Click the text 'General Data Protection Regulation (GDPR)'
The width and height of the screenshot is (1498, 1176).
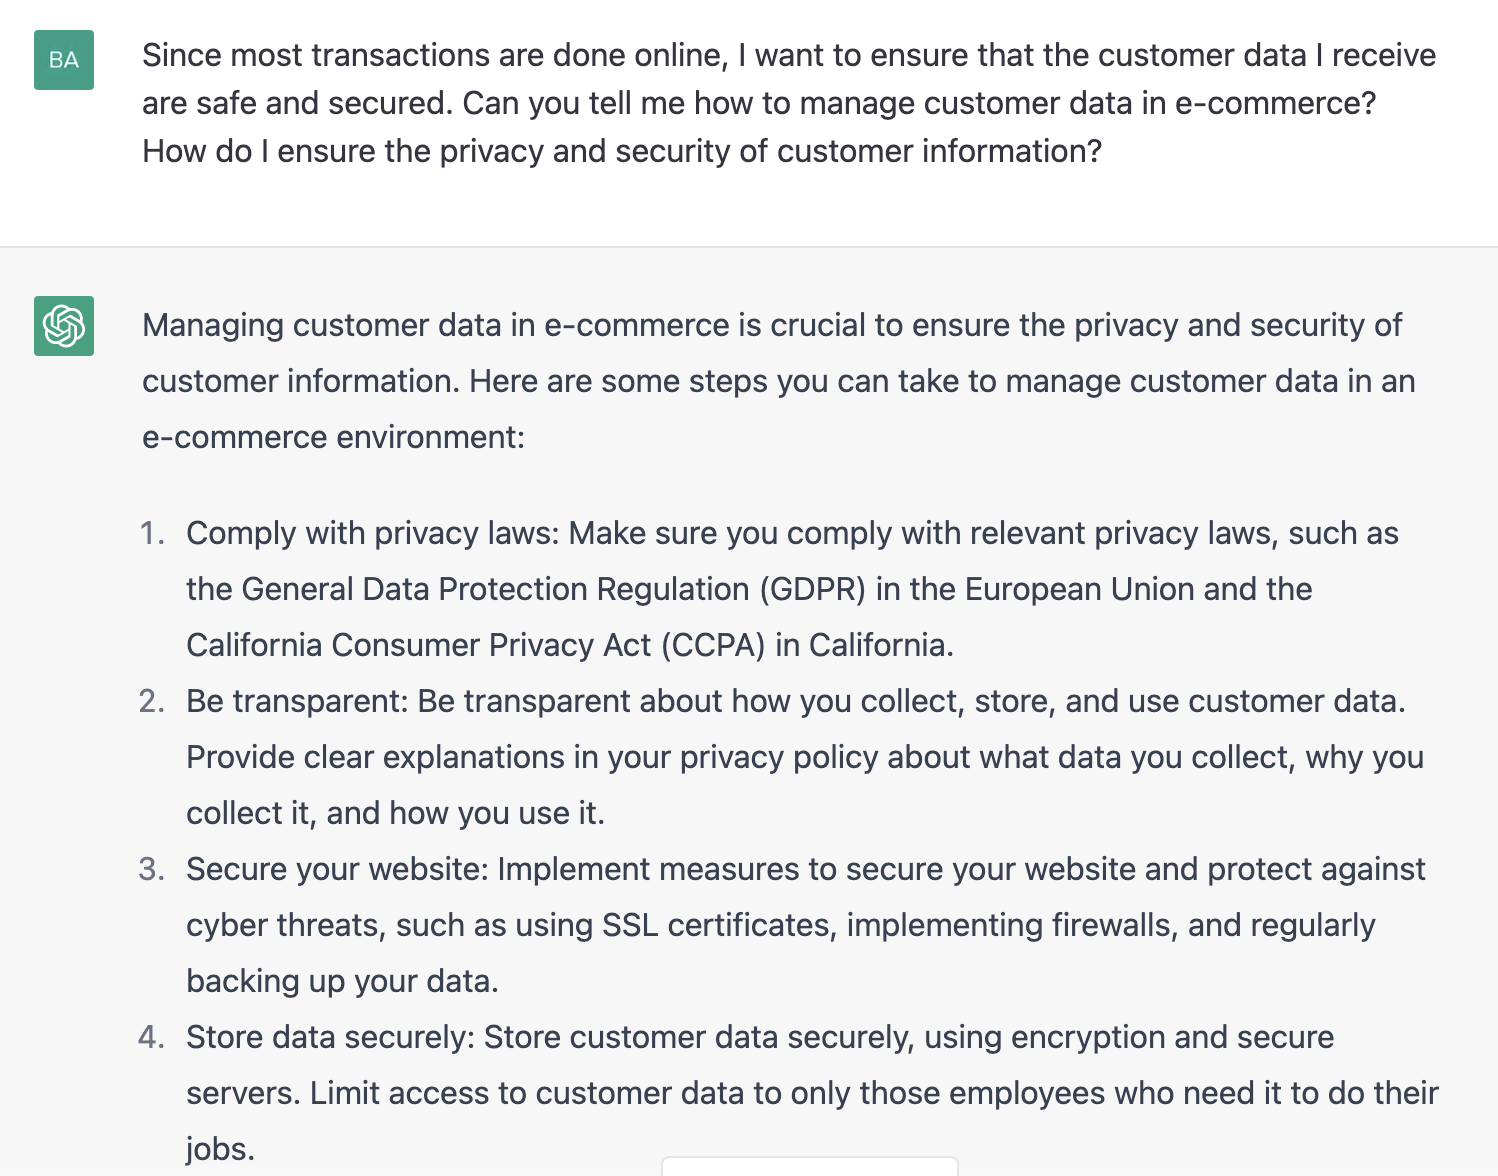554,589
